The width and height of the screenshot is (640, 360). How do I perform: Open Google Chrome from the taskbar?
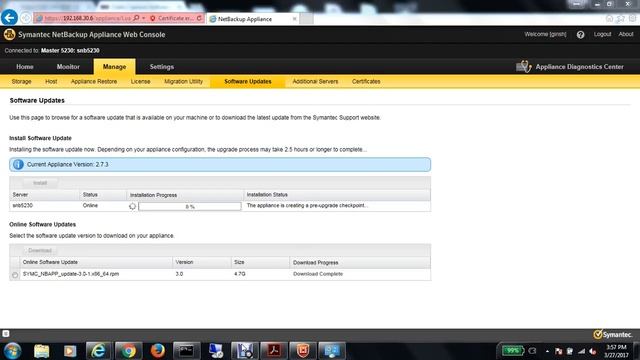pos(128,351)
